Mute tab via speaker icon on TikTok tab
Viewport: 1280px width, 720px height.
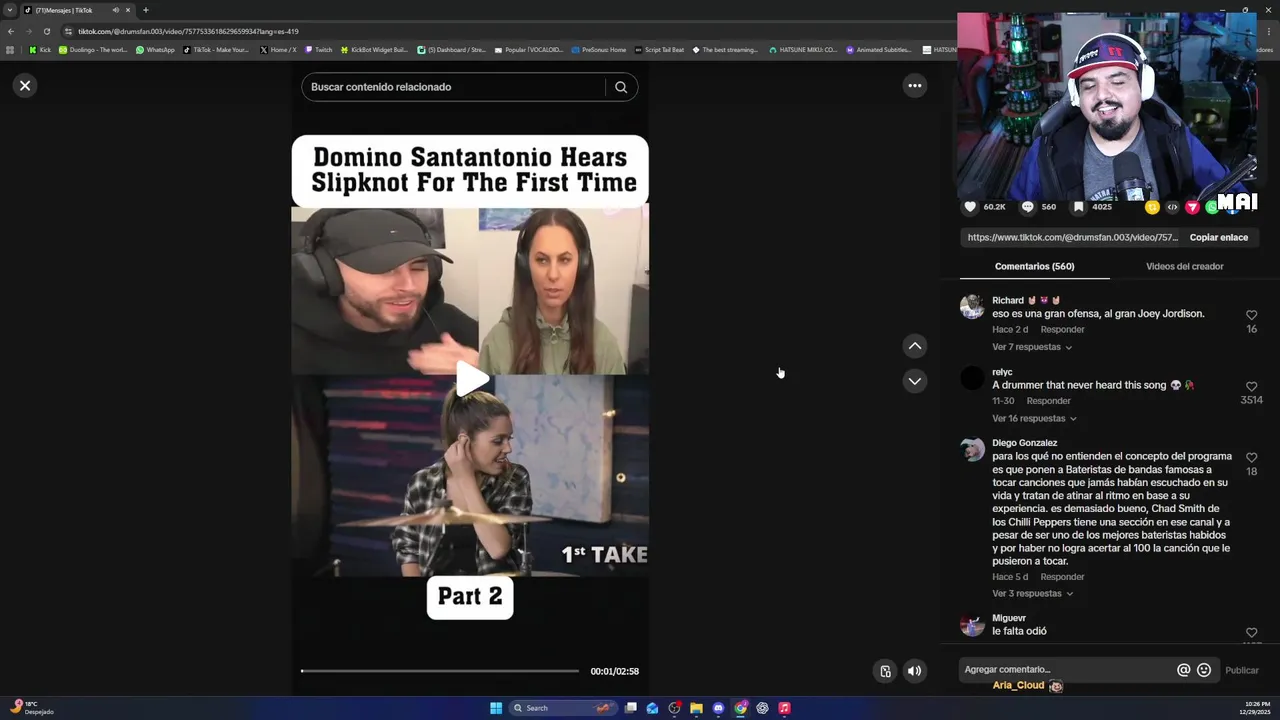(116, 10)
